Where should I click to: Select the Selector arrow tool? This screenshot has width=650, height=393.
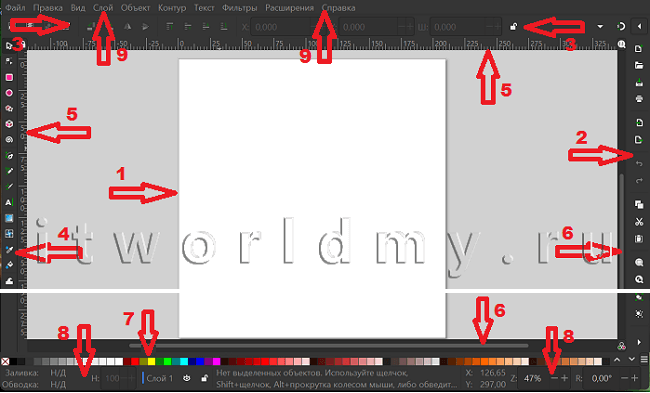[9, 46]
